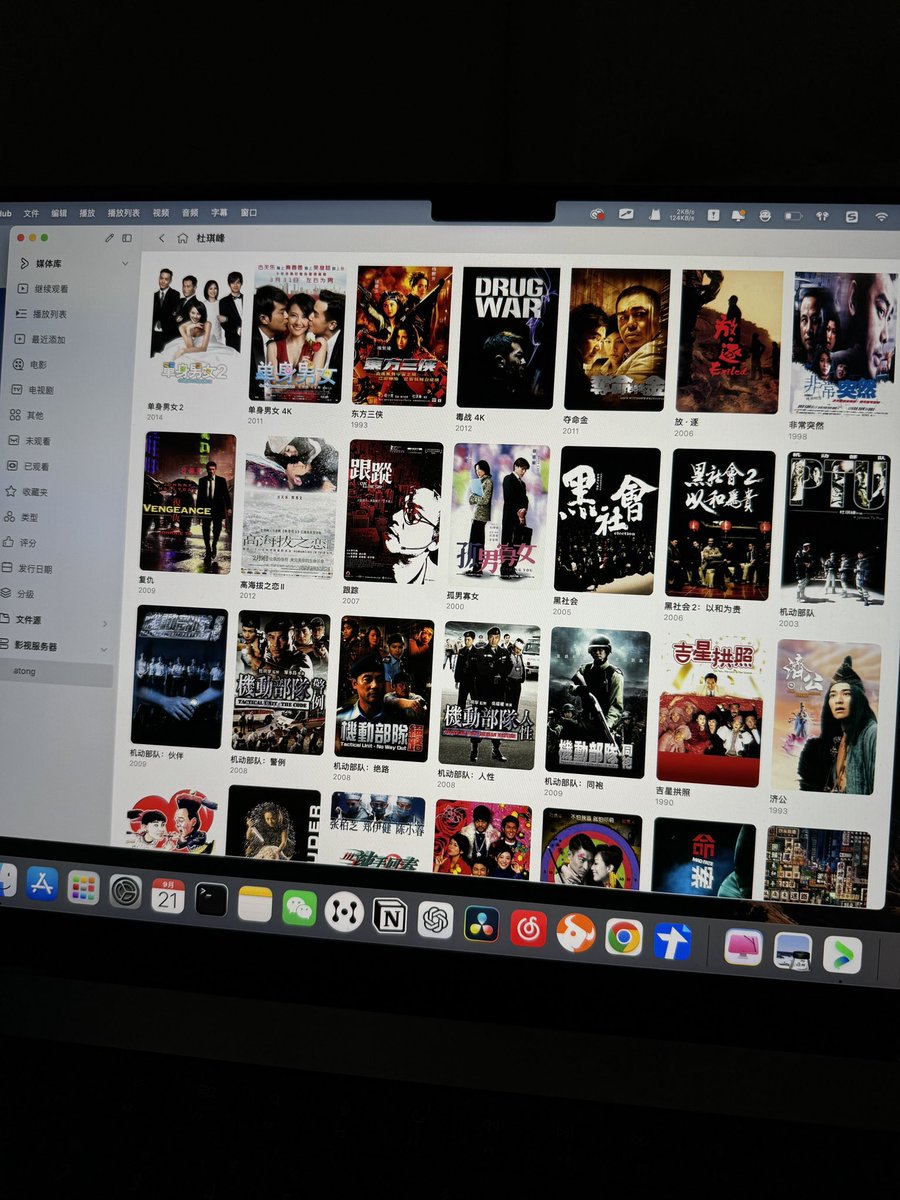This screenshot has width=900, height=1200.
Task: Select the atong server entry
Action: 22,673
